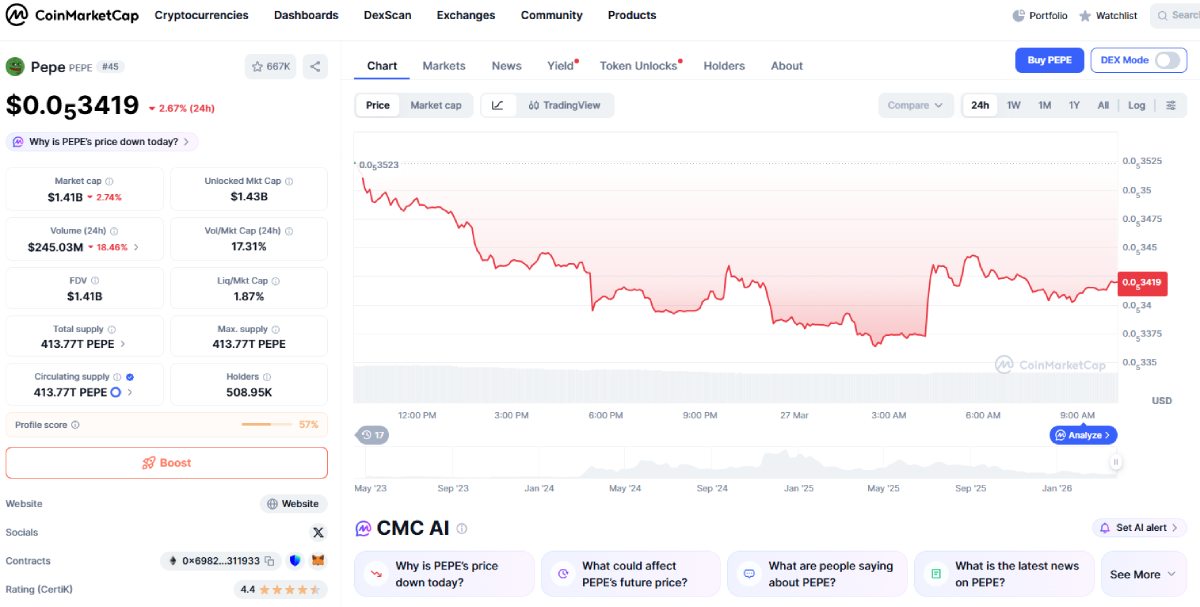Select the 24h time range
Viewport: 1200px width, 607px height.
(980, 105)
